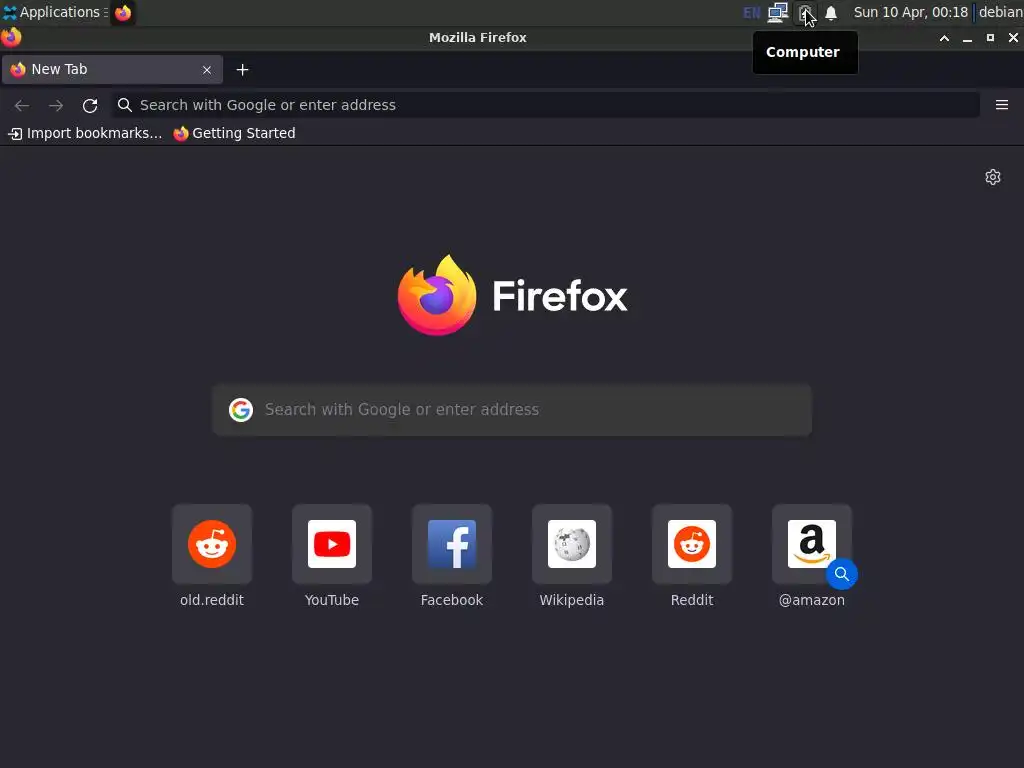Click the clock showing Sun 10 Apr
This screenshot has width=1024, height=768.
(x=910, y=12)
